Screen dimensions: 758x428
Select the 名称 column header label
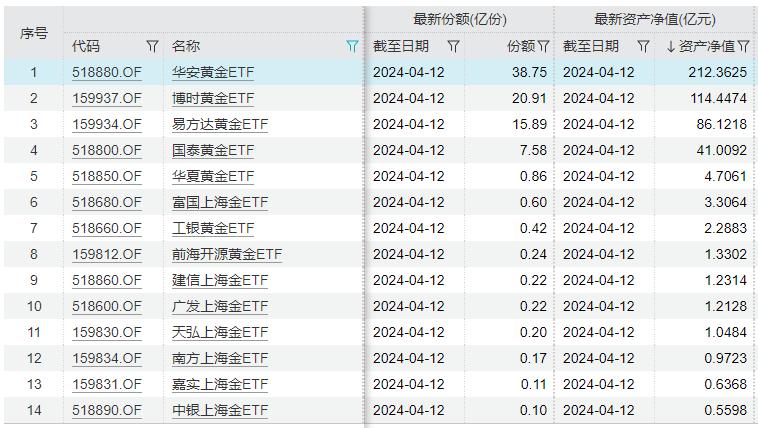186,46
